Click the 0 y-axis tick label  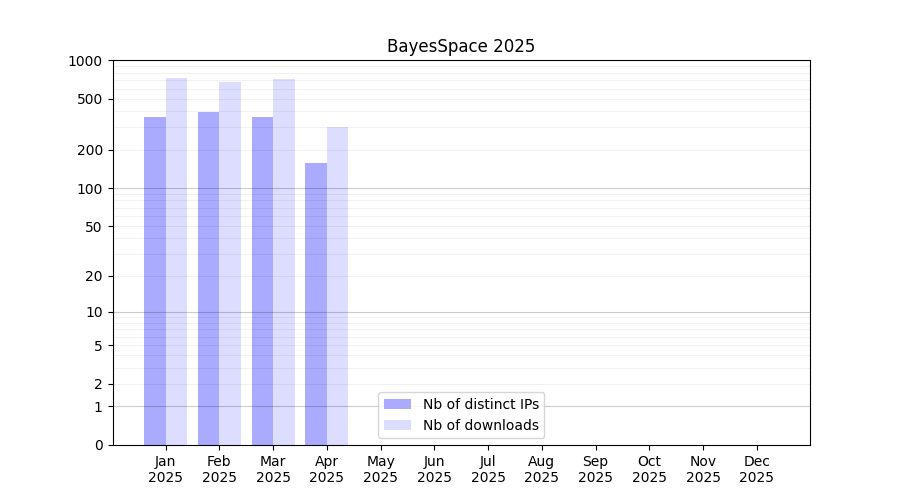point(98,445)
